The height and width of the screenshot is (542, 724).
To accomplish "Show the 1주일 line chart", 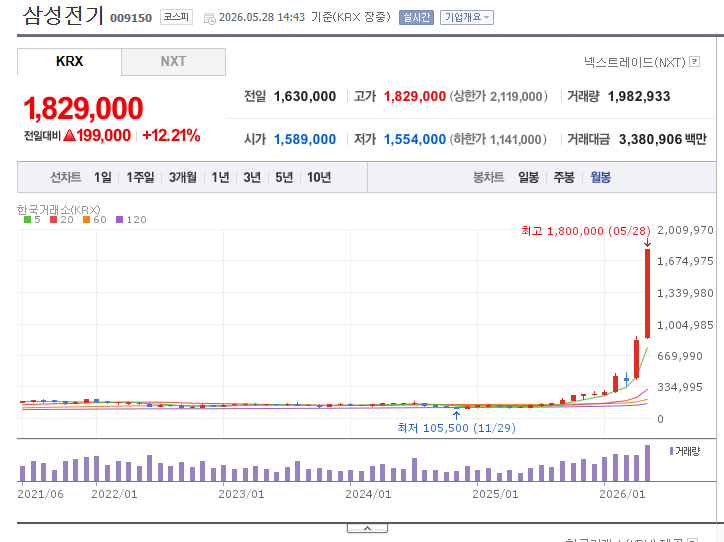I will (x=140, y=177).
